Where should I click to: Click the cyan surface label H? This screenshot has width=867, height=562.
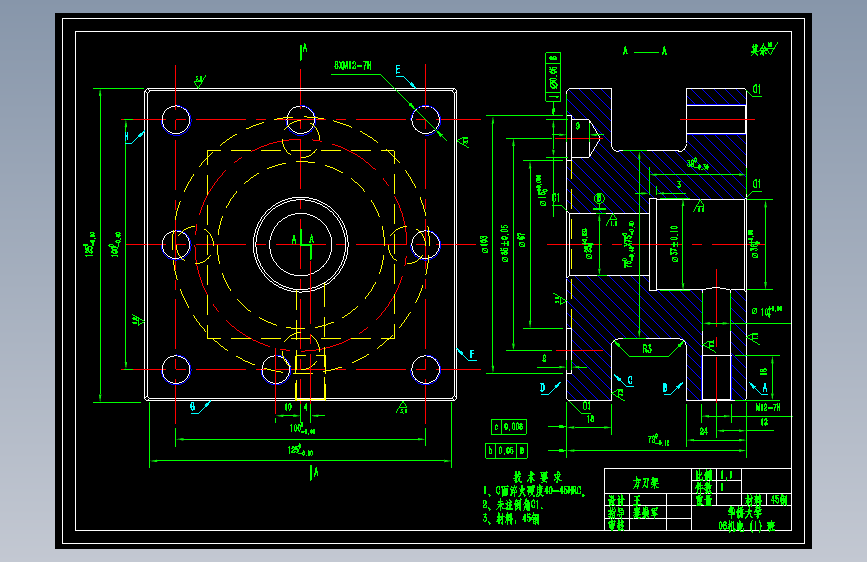[127, 136]
